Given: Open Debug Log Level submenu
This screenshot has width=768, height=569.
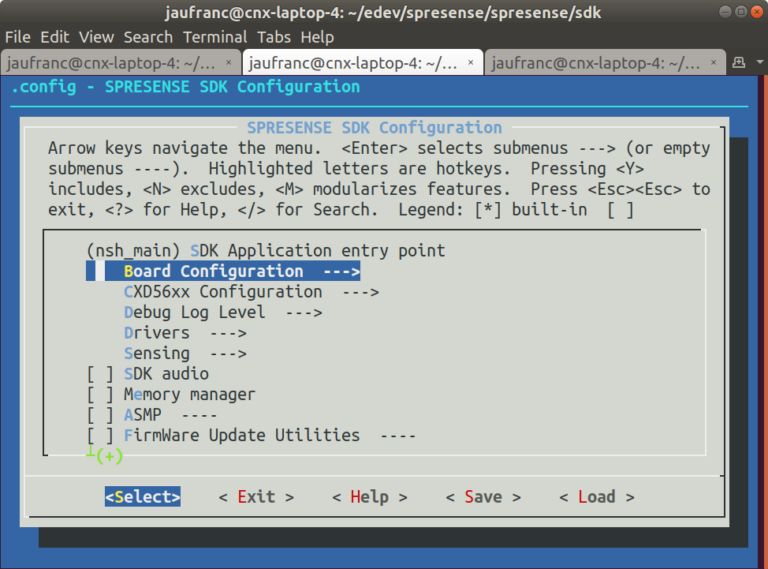Looking at the screenshot, I should coord(223,312).
